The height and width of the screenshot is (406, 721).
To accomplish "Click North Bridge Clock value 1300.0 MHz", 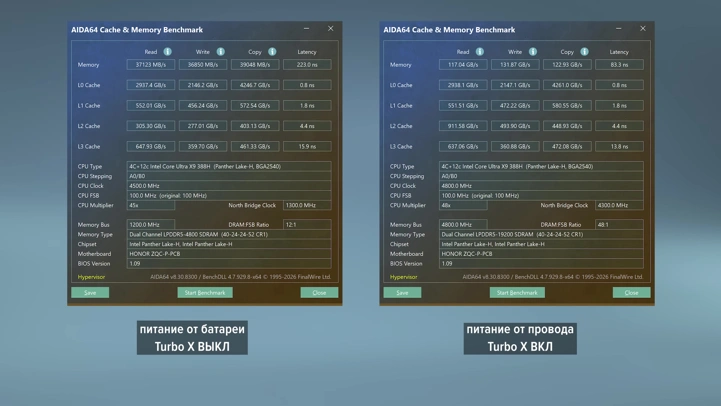I will (307, 206).
